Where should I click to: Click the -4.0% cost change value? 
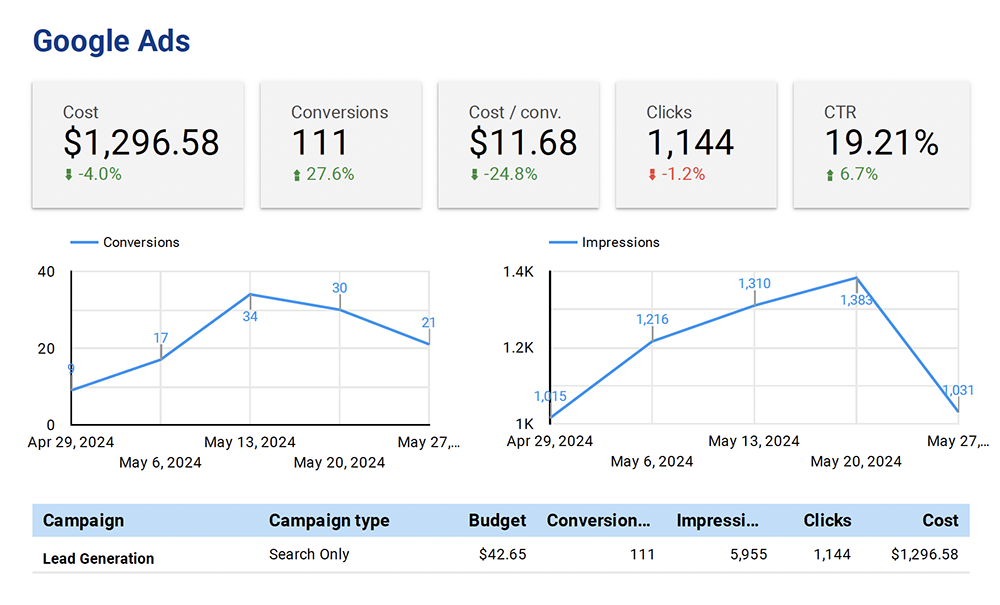pos(99,174)
